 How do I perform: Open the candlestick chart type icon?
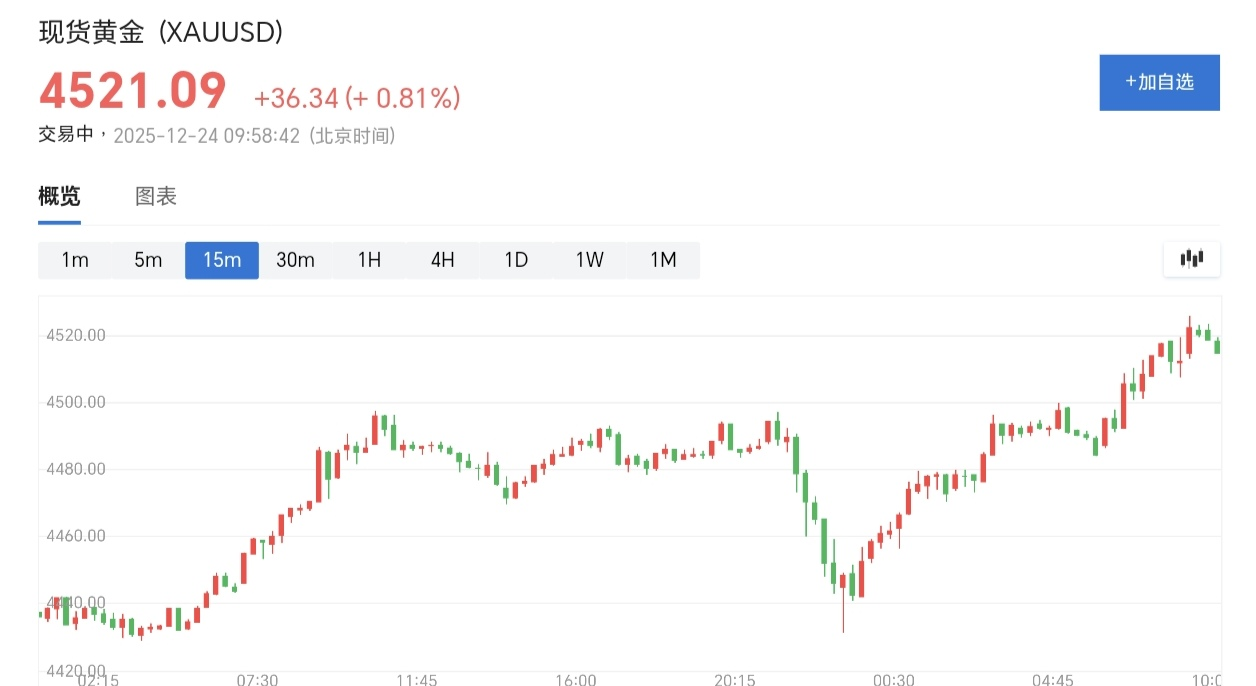(x=1191, y=259)
